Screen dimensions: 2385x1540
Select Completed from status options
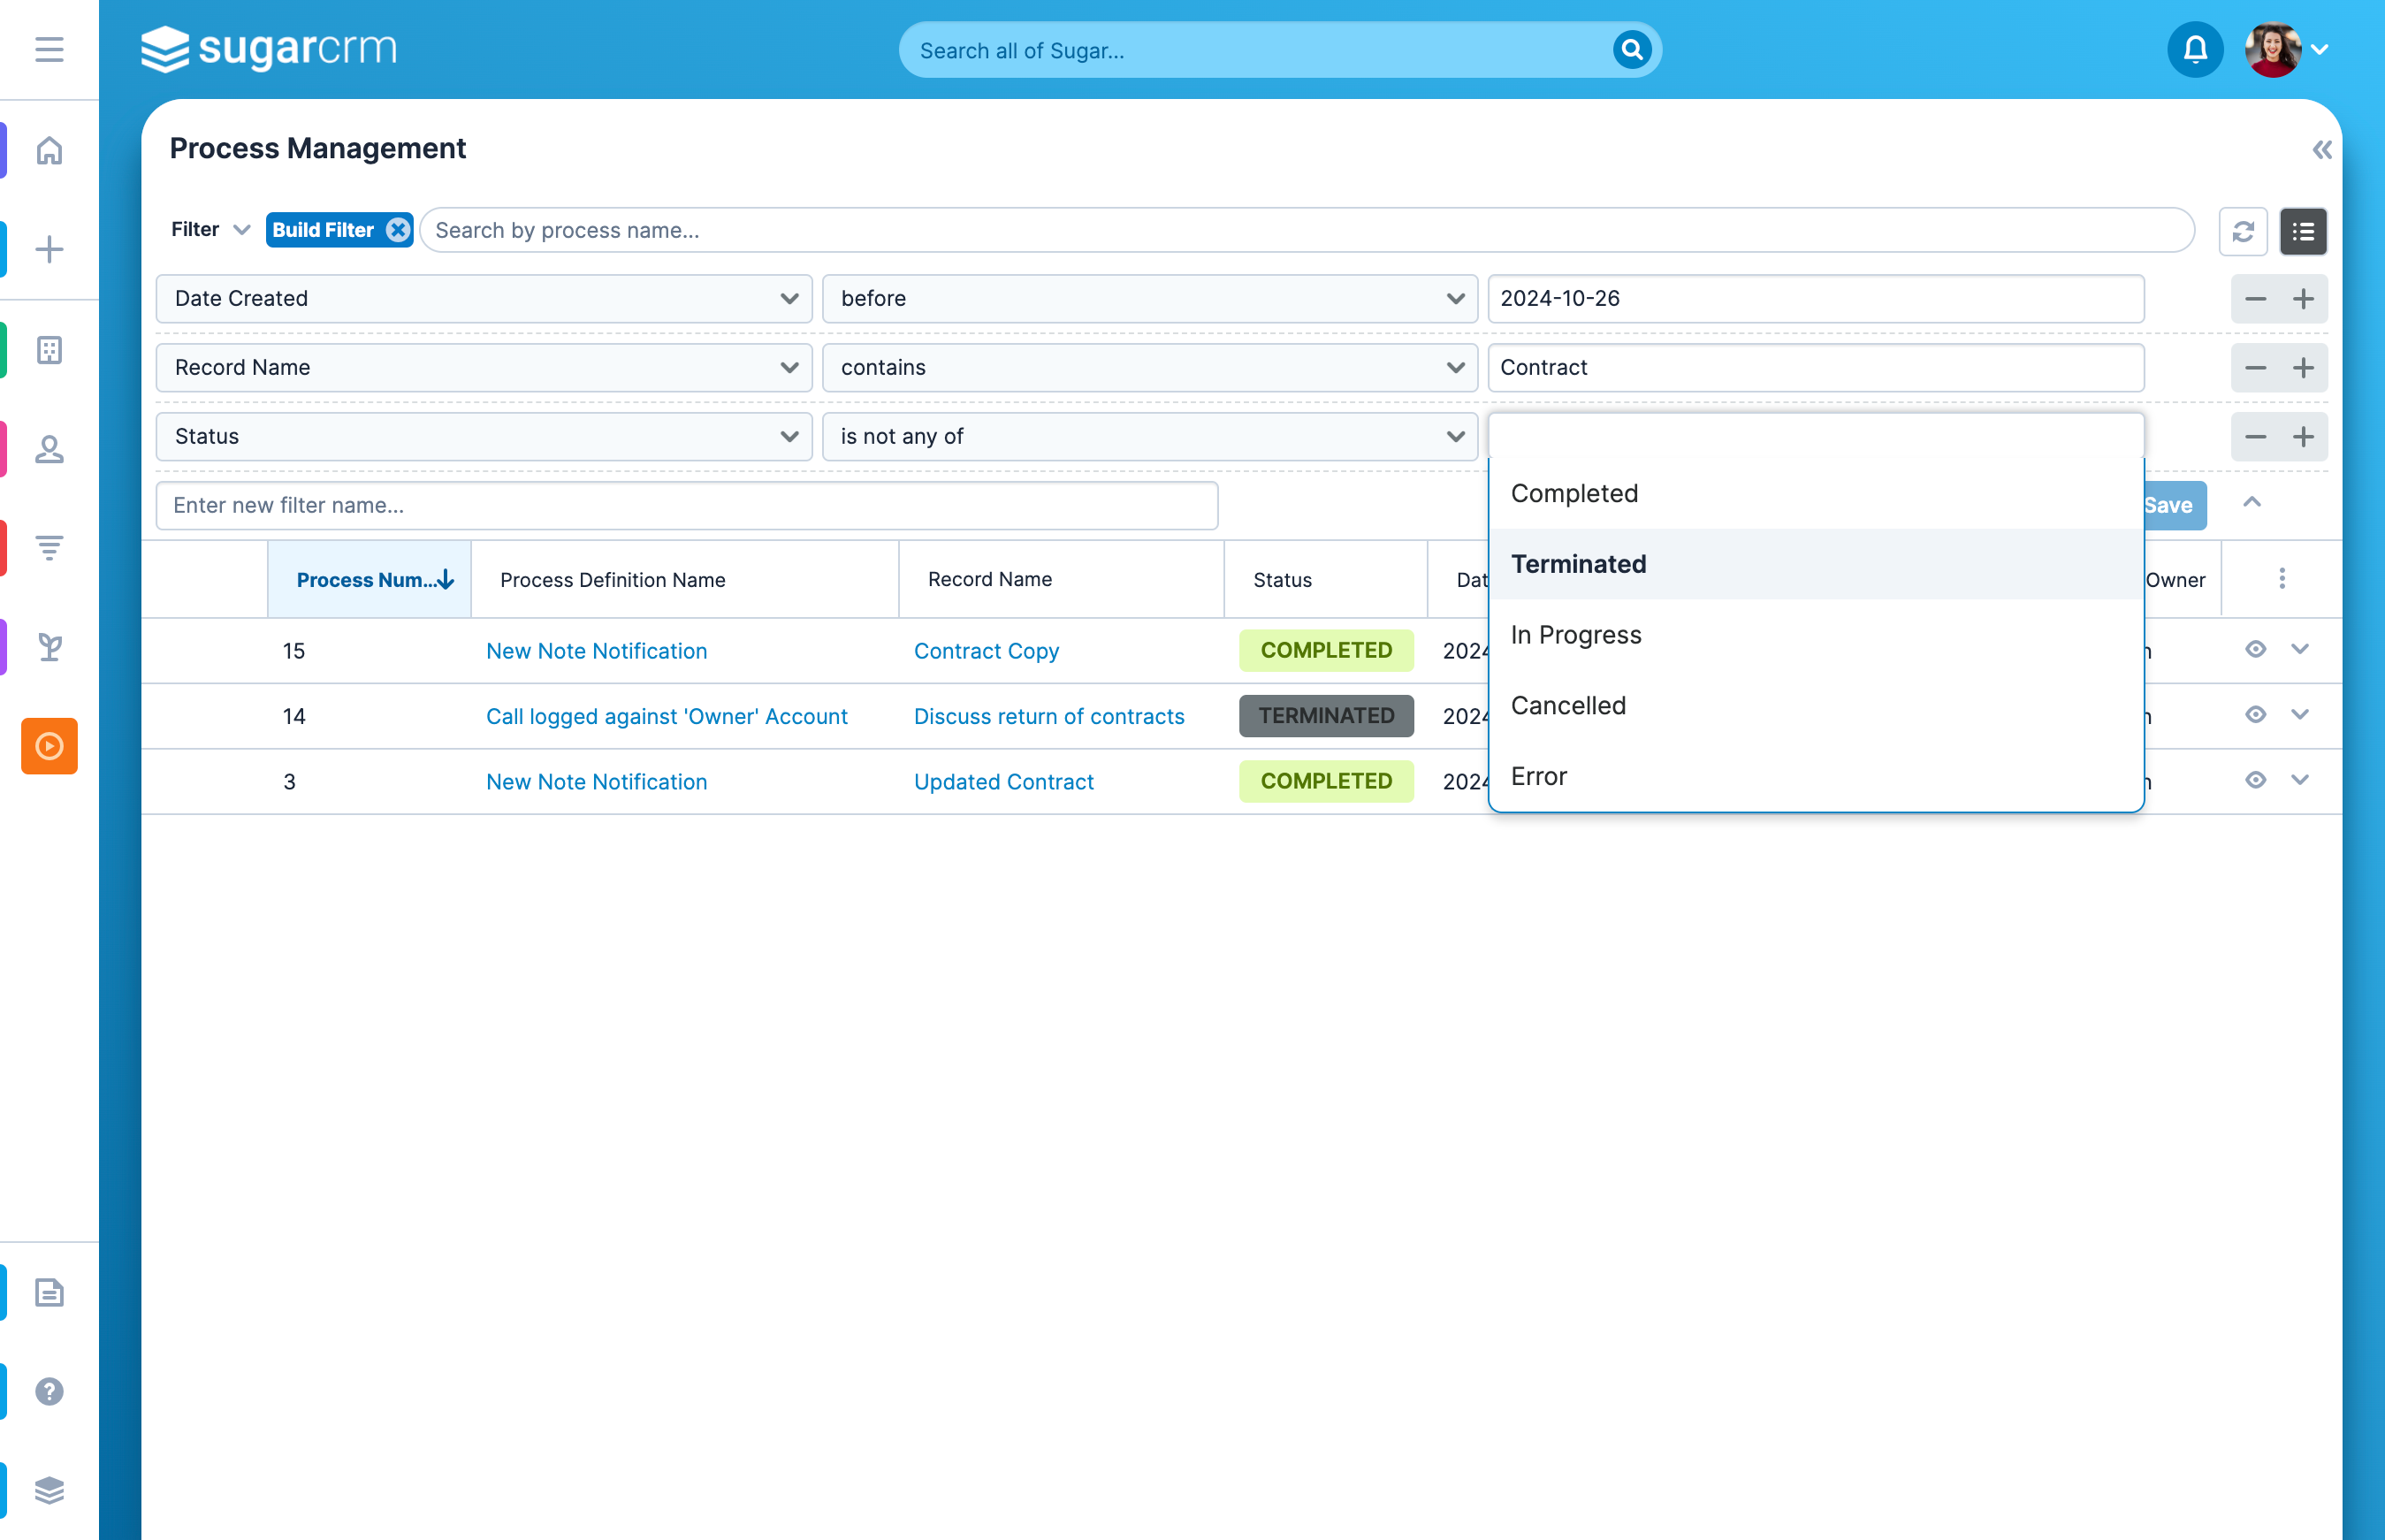1816,494
